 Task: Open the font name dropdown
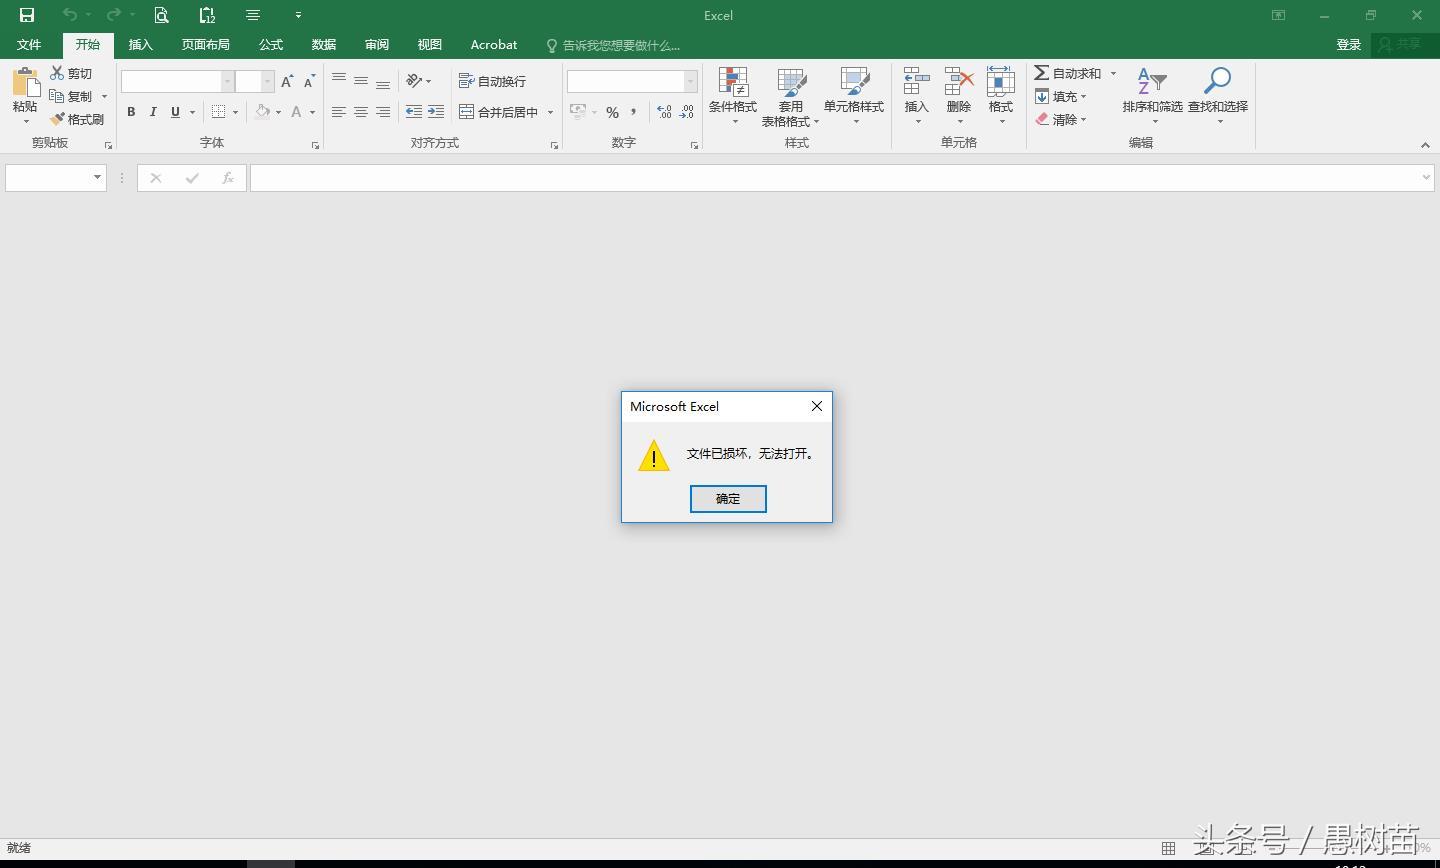click(227, 80)
